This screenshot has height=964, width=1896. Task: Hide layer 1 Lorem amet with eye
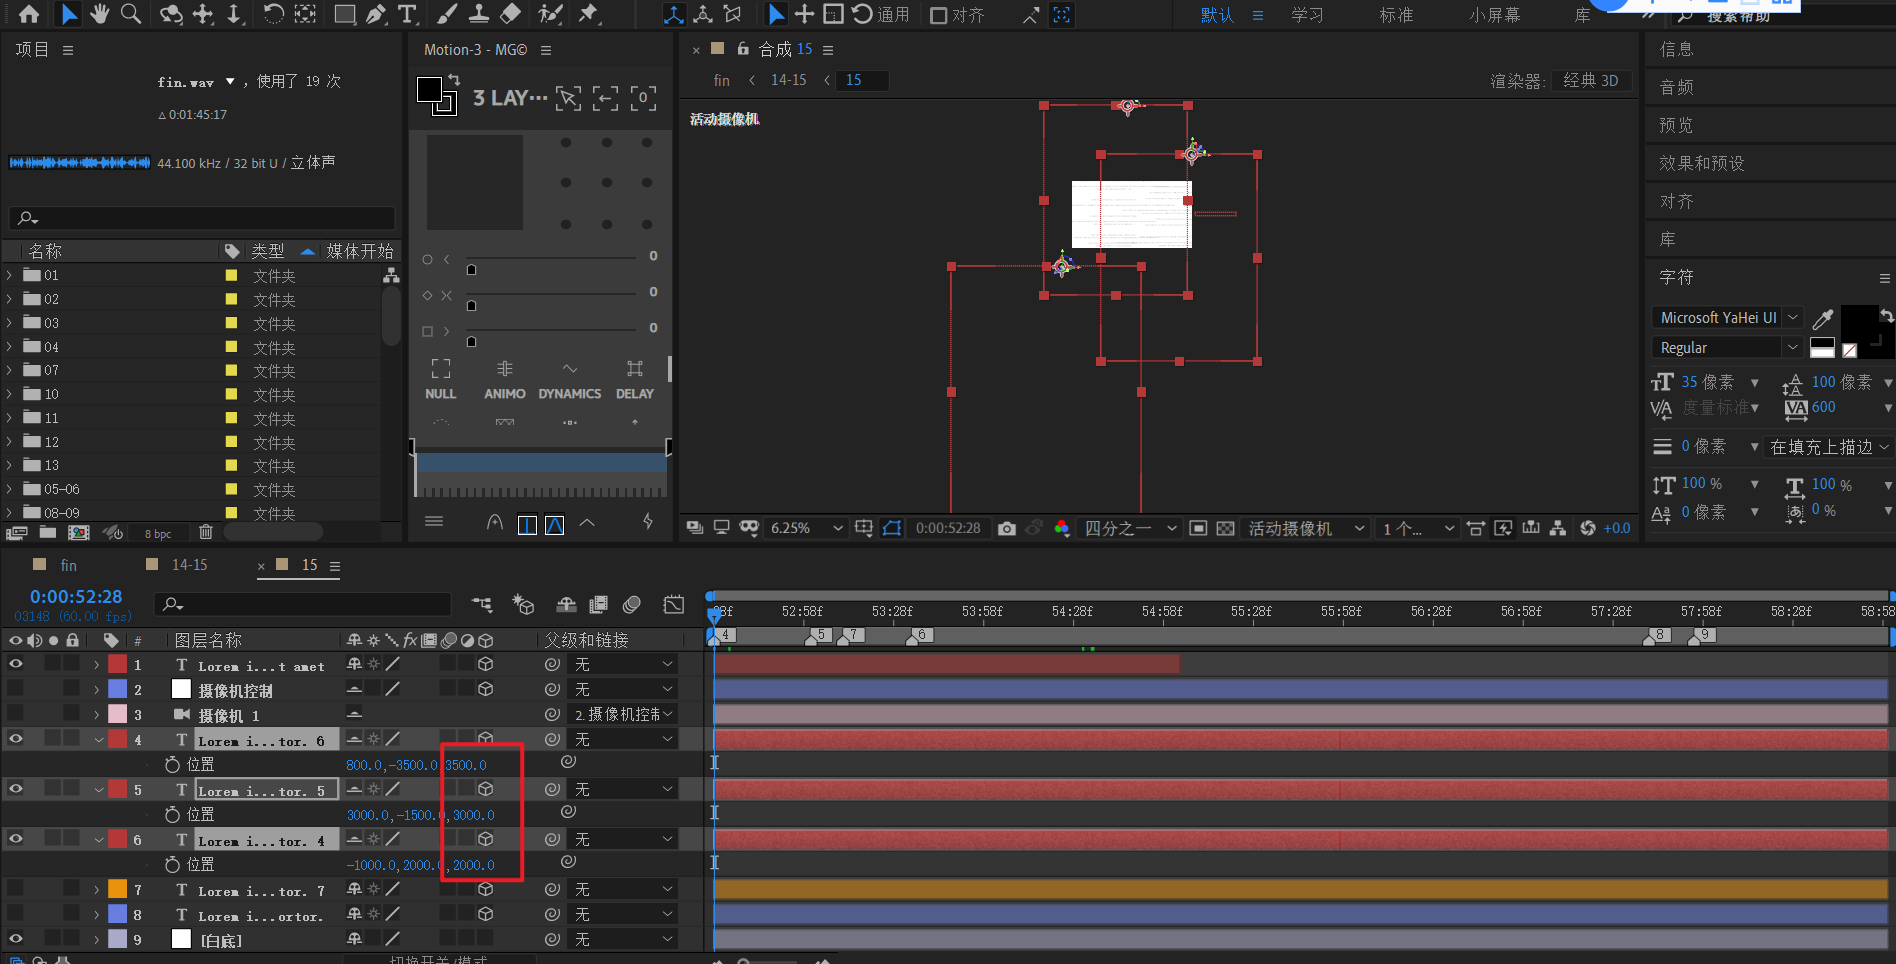pyautogui.click(x=16, y=664)
